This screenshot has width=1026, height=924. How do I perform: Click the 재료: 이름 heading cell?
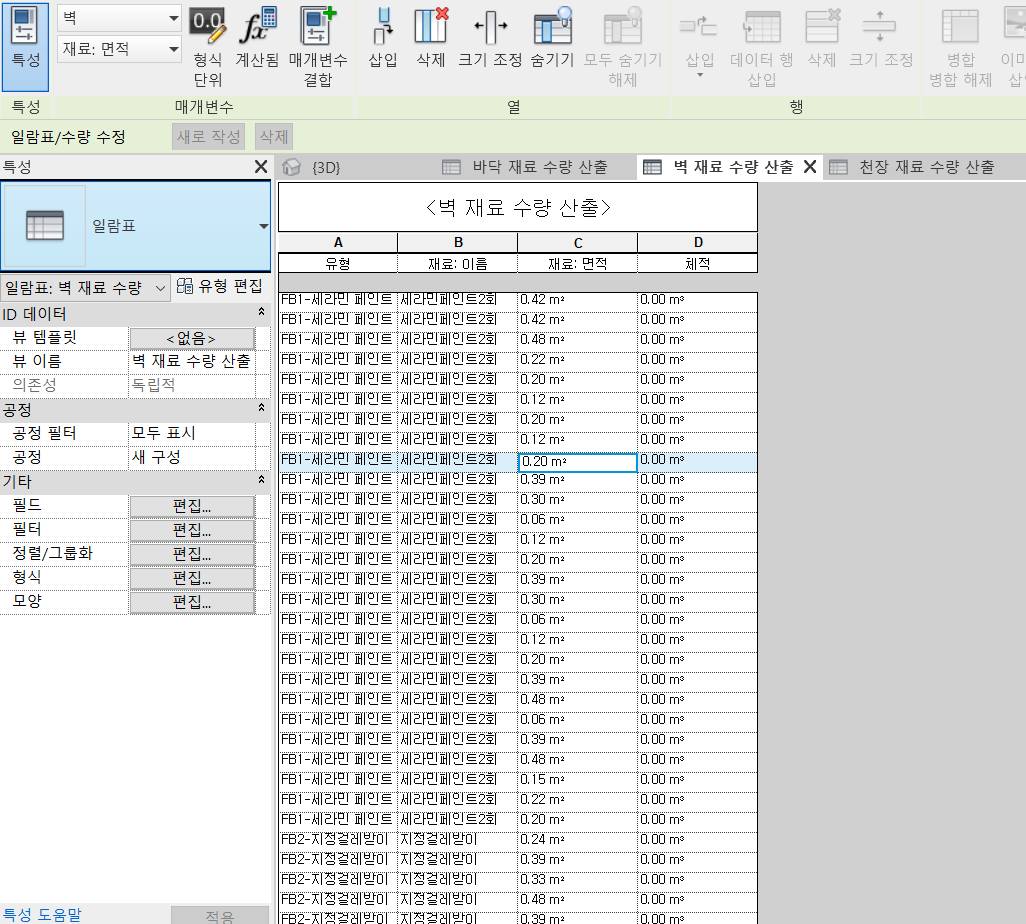[458, 264]
